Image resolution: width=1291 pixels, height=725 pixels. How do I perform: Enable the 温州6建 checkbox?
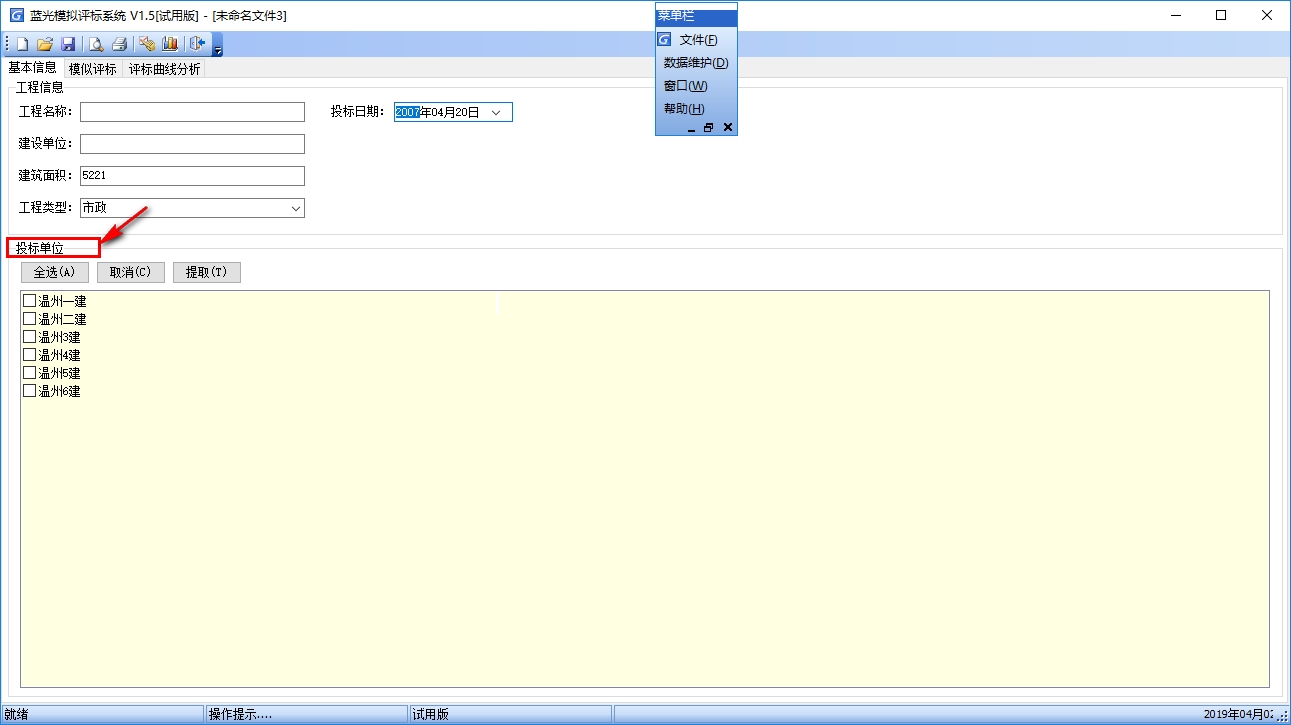pos(29,391)
